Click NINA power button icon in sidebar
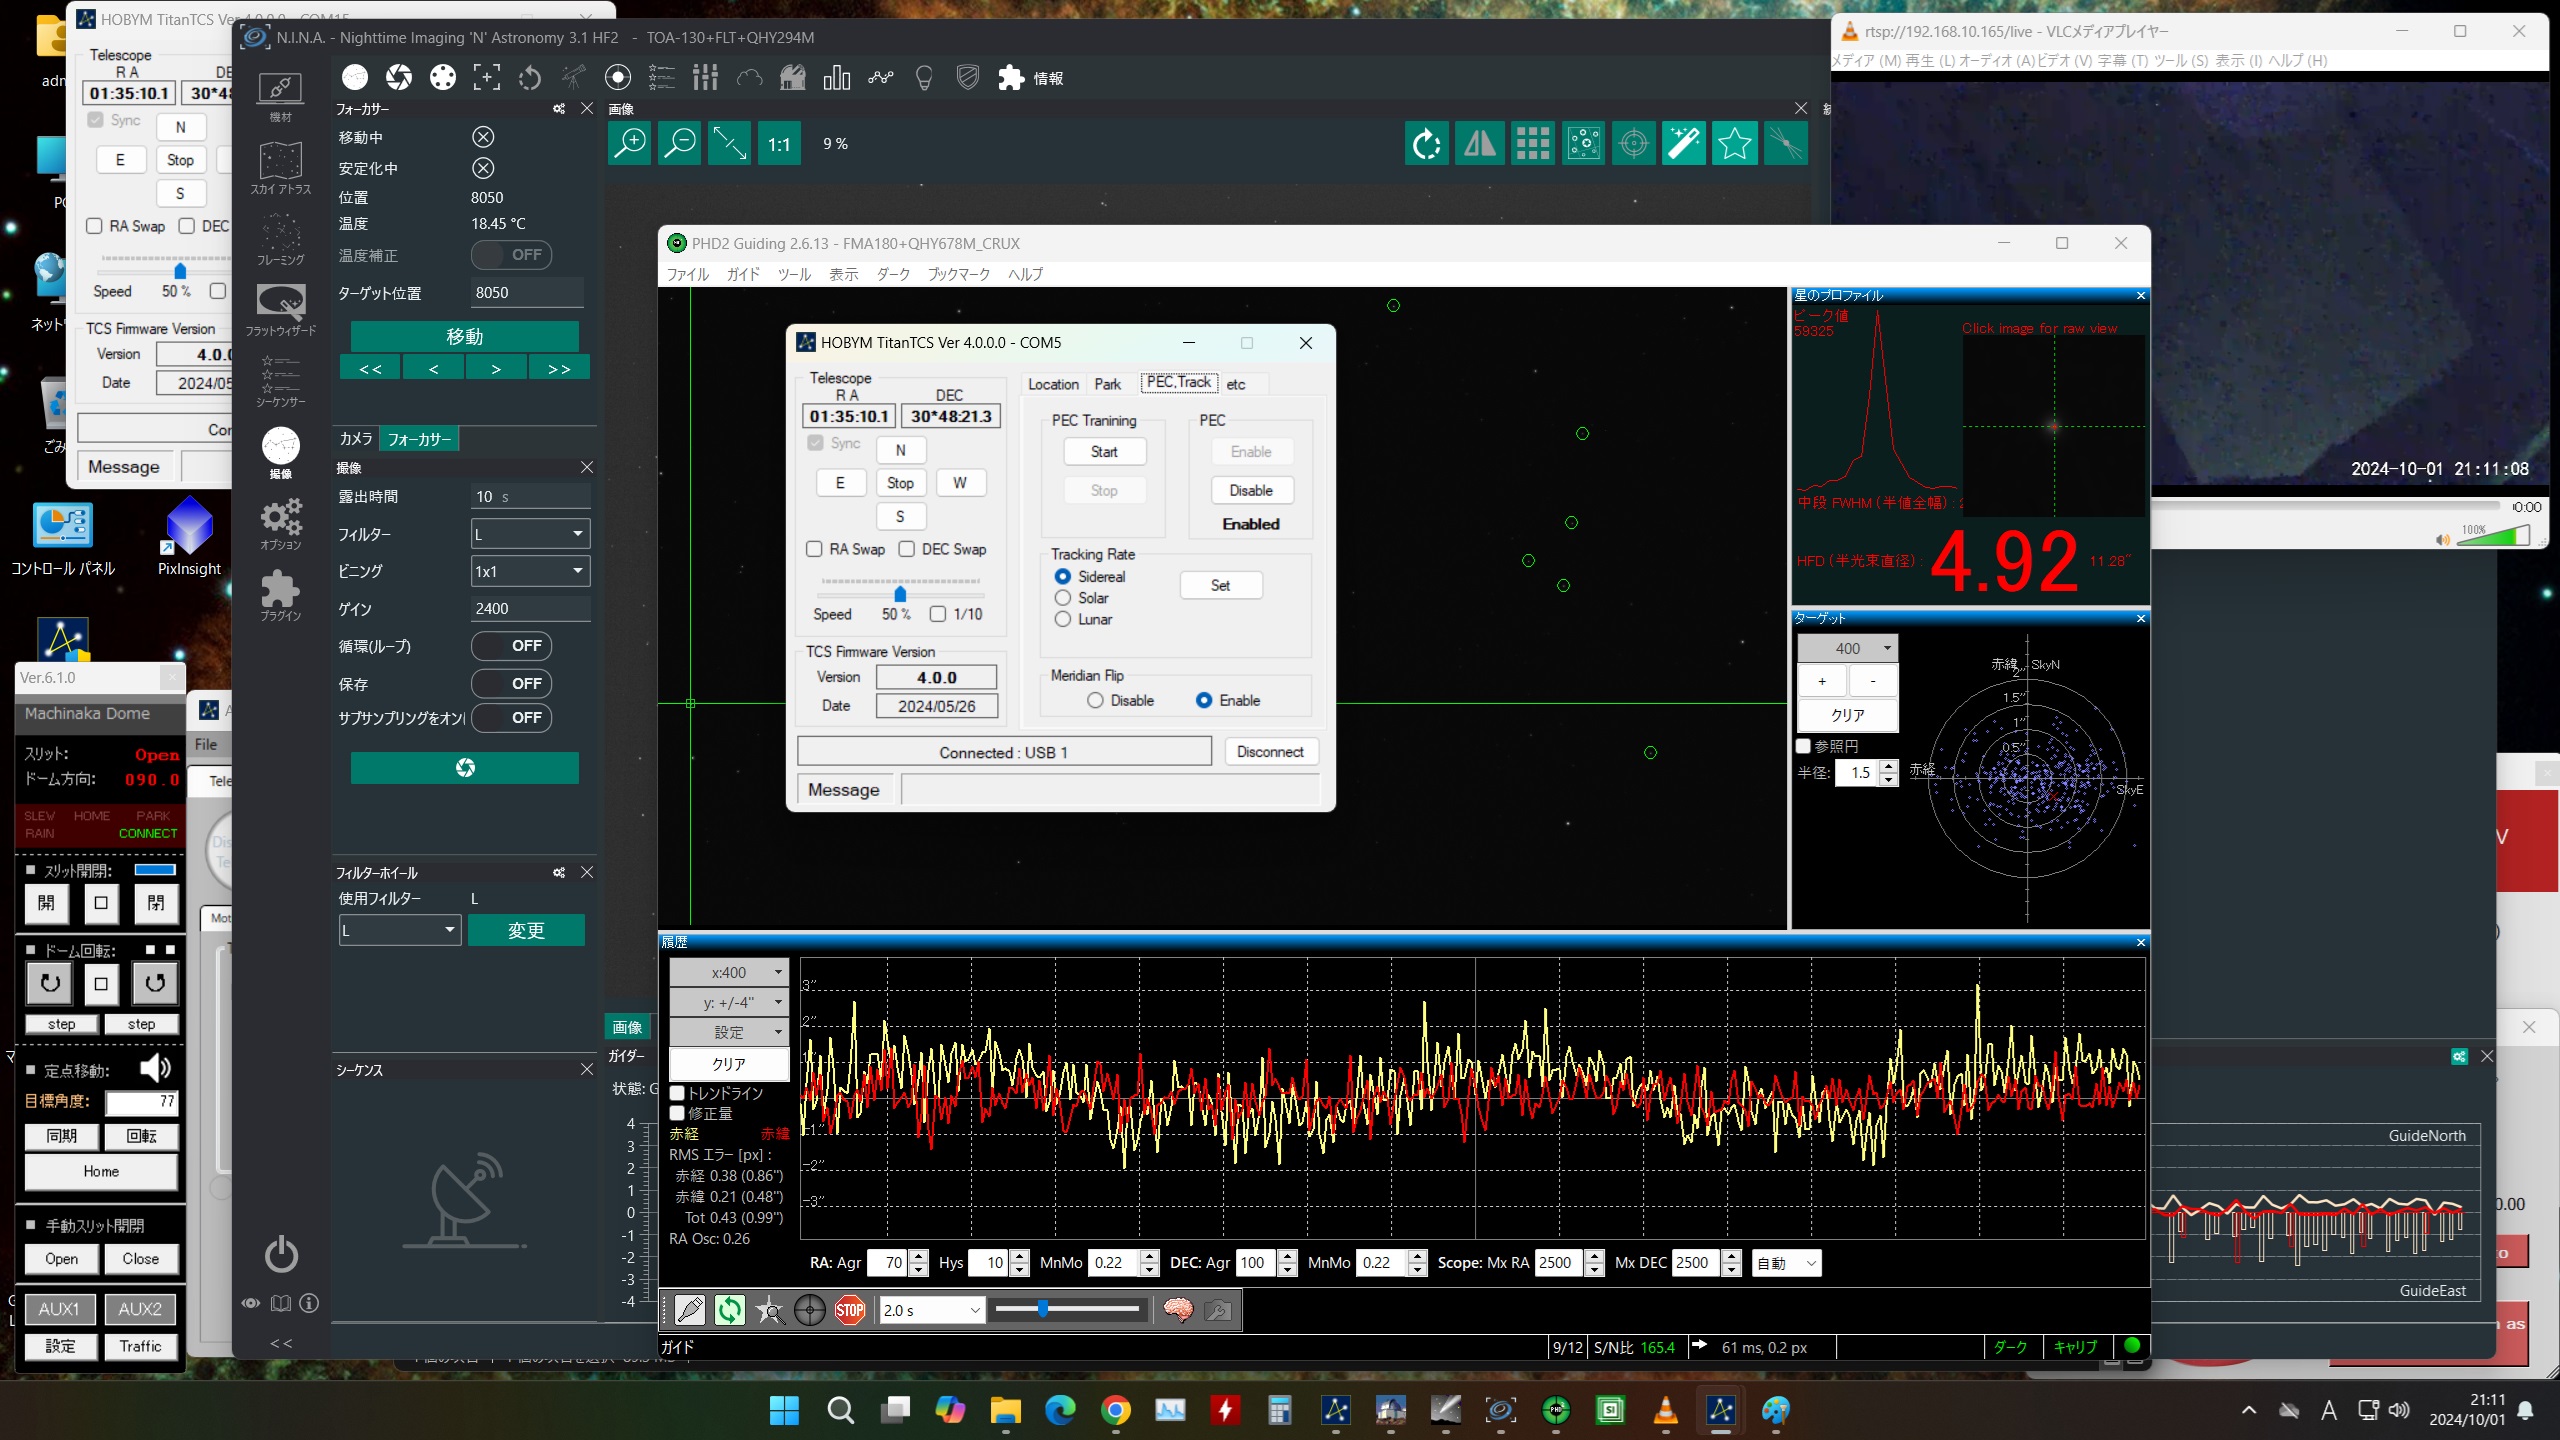Viewport: 2560px width, 1440px height. [x=281, y=1254]
